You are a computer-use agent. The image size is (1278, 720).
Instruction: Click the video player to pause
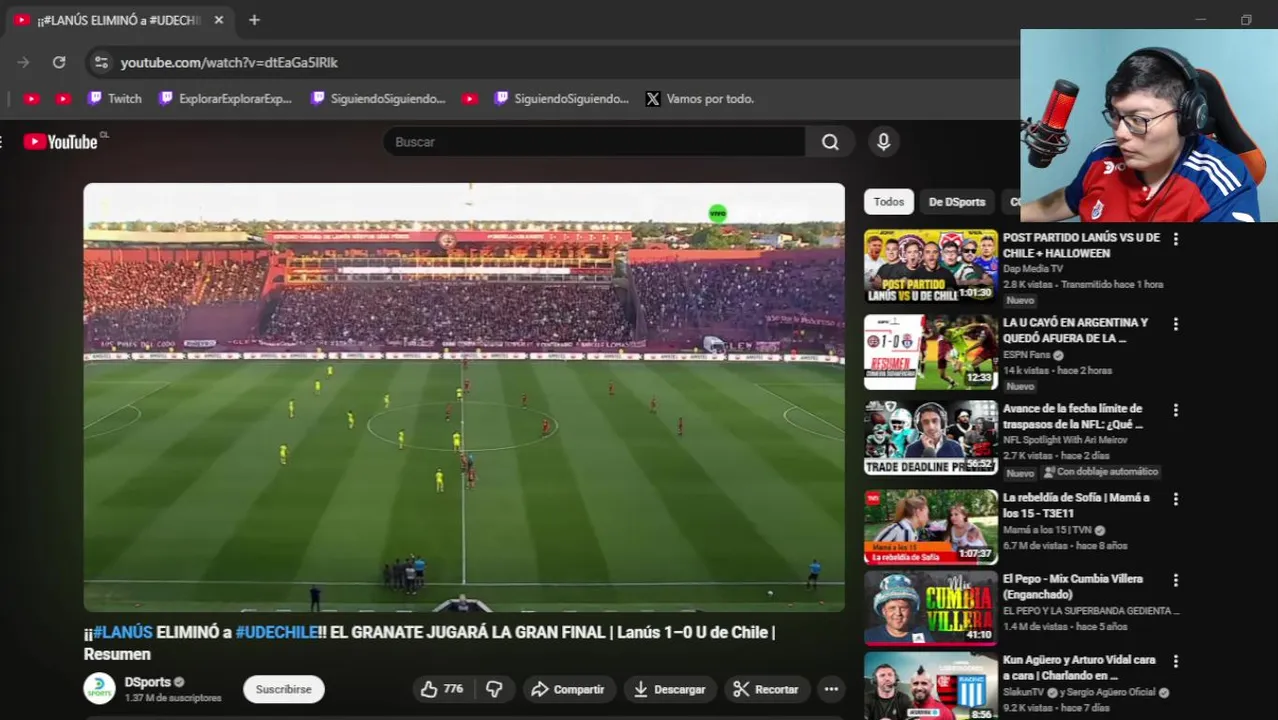(x=464, y=397)
